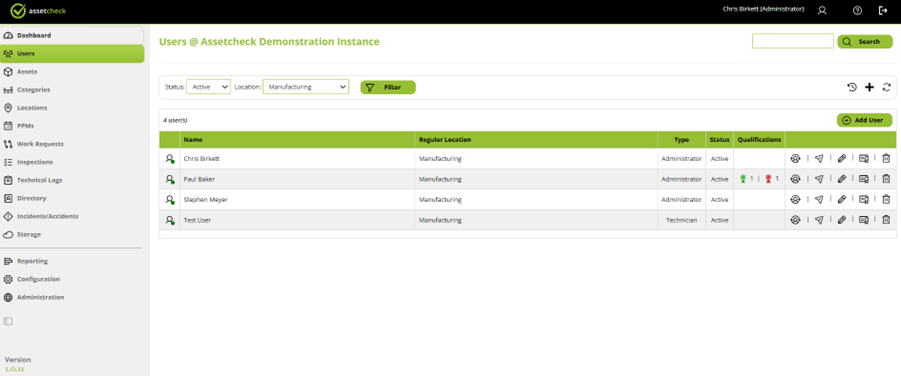901x376 pixels.
Task: Click the steering-wheel profile icon for Paul Baker
Action: coord(795,179)
